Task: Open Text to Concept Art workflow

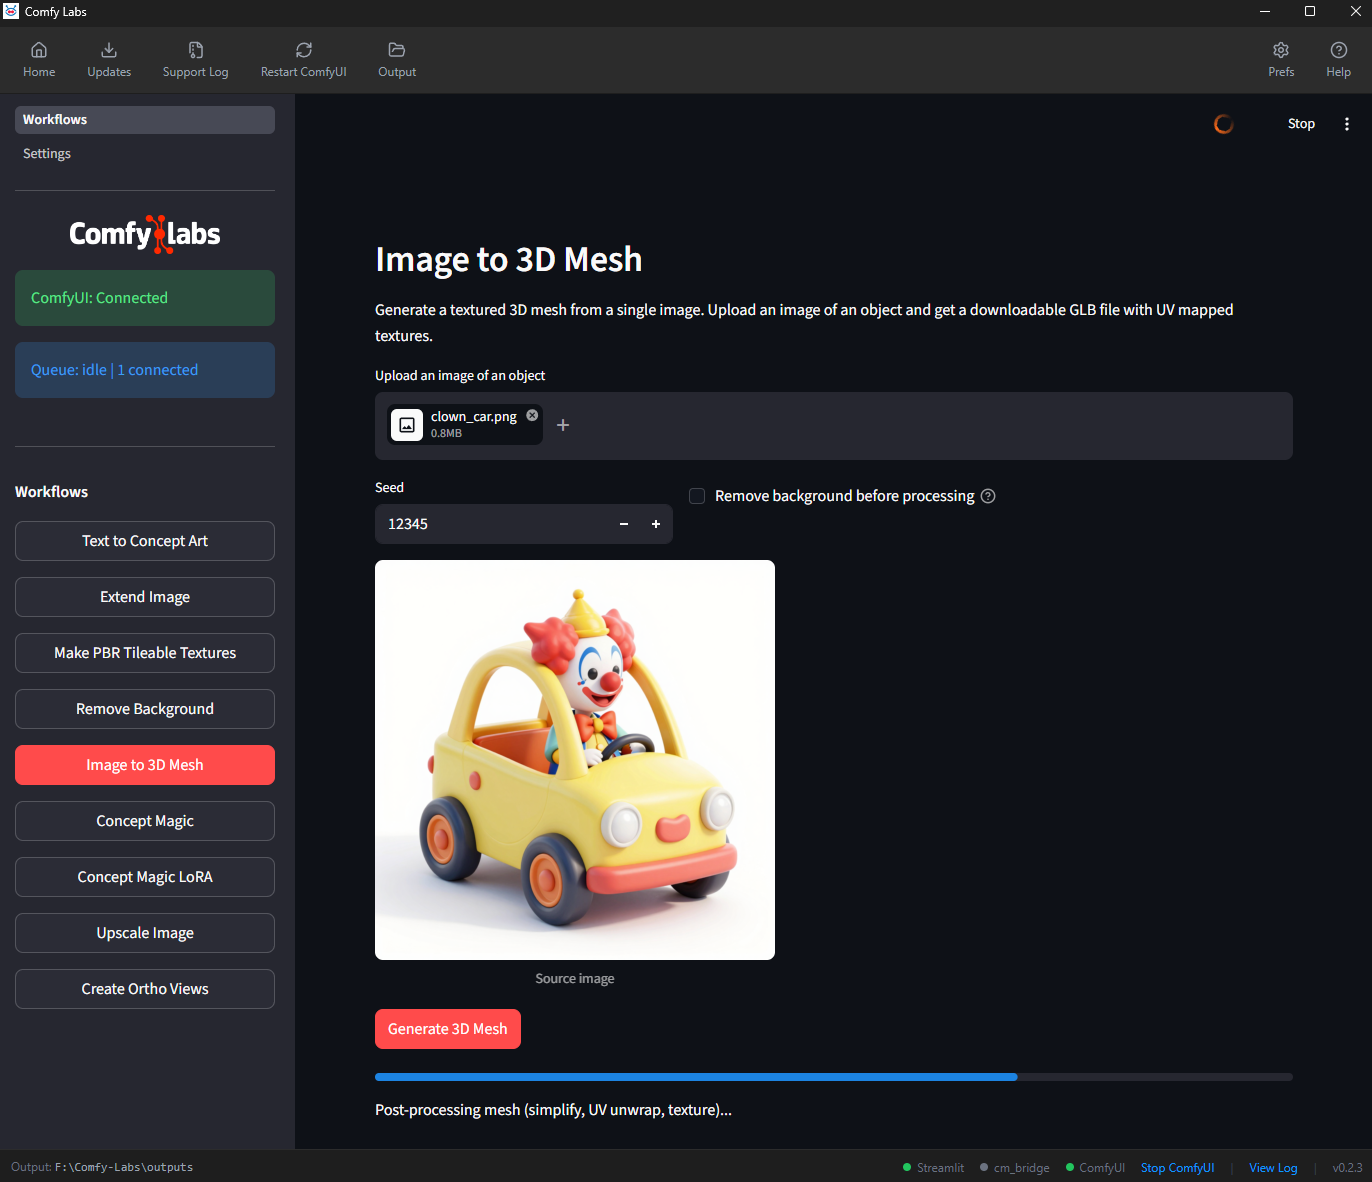Action: [x=145, y=541]
